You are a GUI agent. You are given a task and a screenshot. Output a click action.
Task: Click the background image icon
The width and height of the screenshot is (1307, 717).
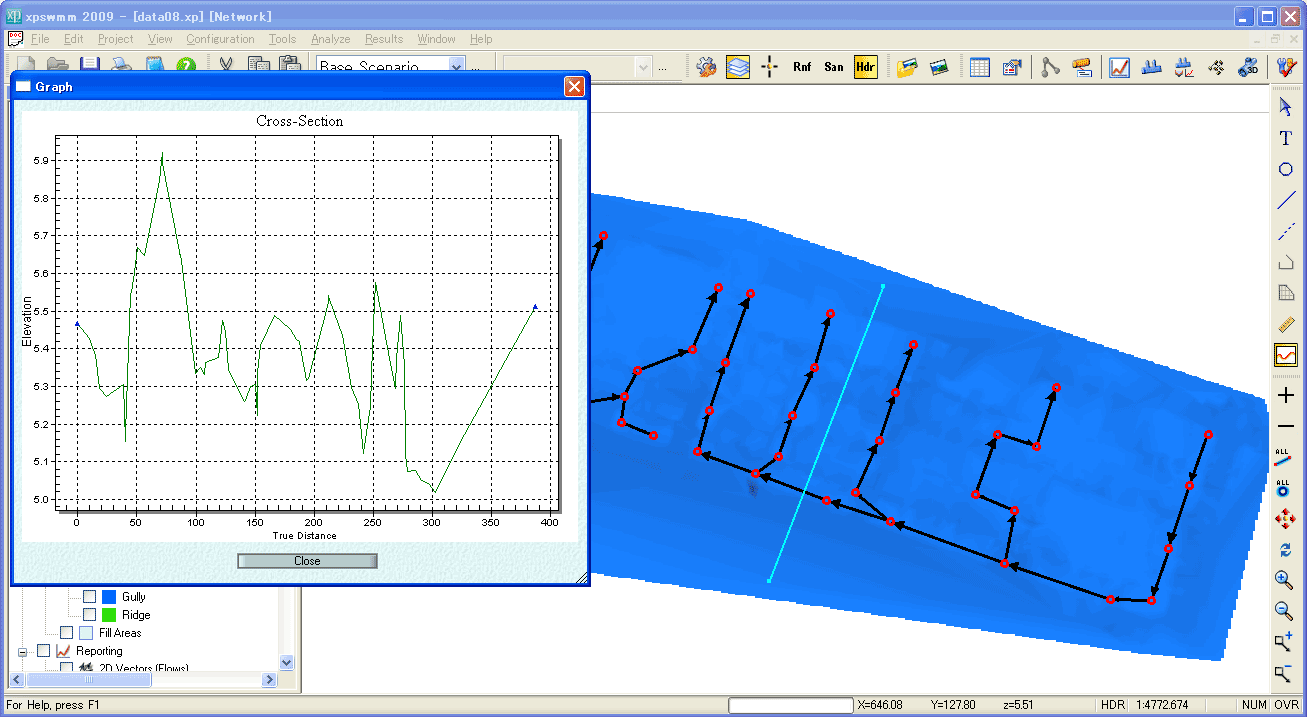939,67
